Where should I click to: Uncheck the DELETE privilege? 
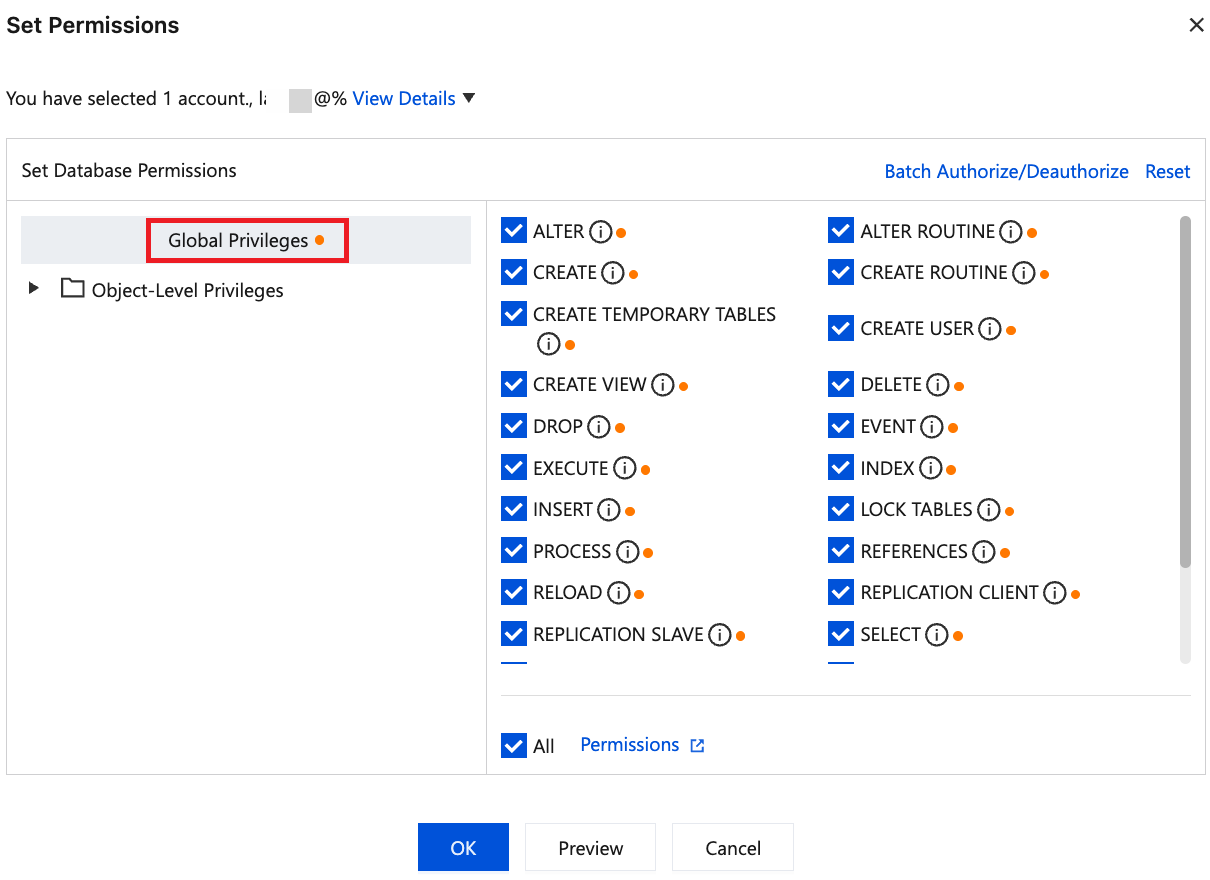tap(841, 385)
